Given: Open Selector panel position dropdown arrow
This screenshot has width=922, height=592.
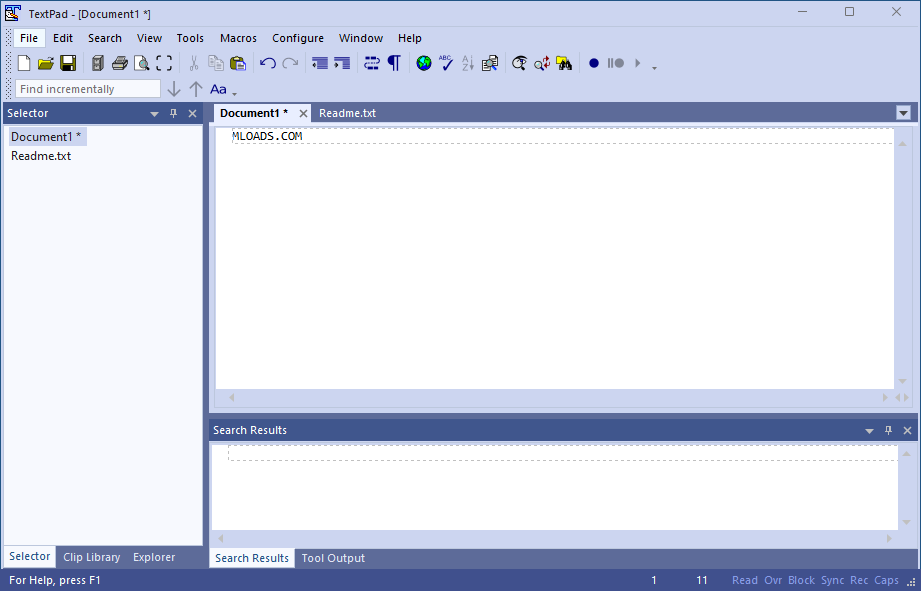Looking at the screenshot, I should tap(155, 114).
